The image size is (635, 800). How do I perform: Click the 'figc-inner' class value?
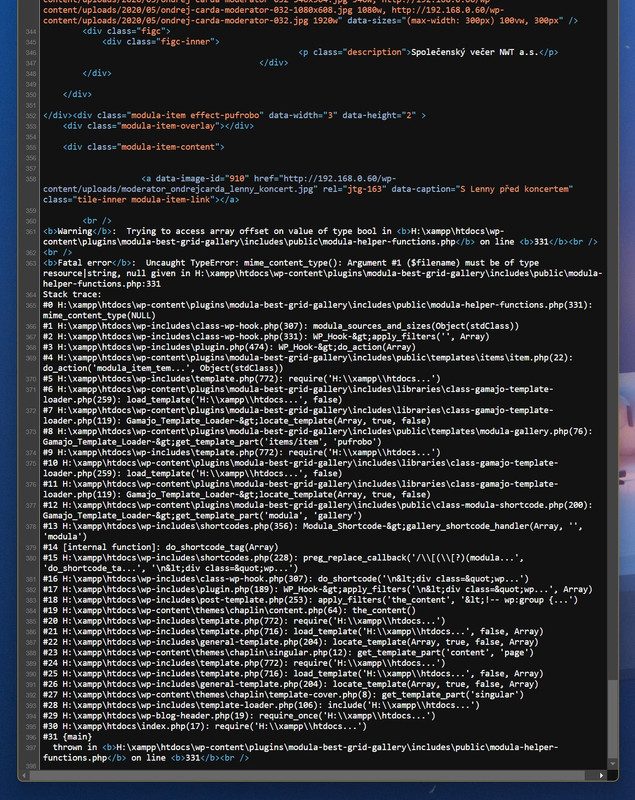(x=188, y=42)
